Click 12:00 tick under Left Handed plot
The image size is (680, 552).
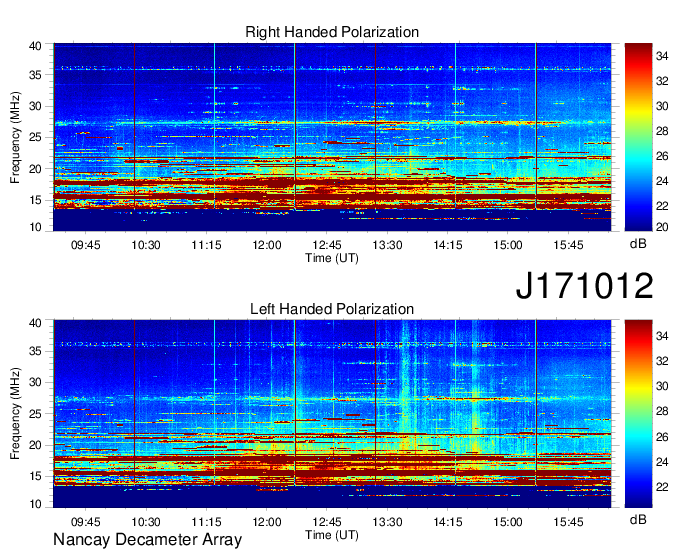click(x=267, y=522)
